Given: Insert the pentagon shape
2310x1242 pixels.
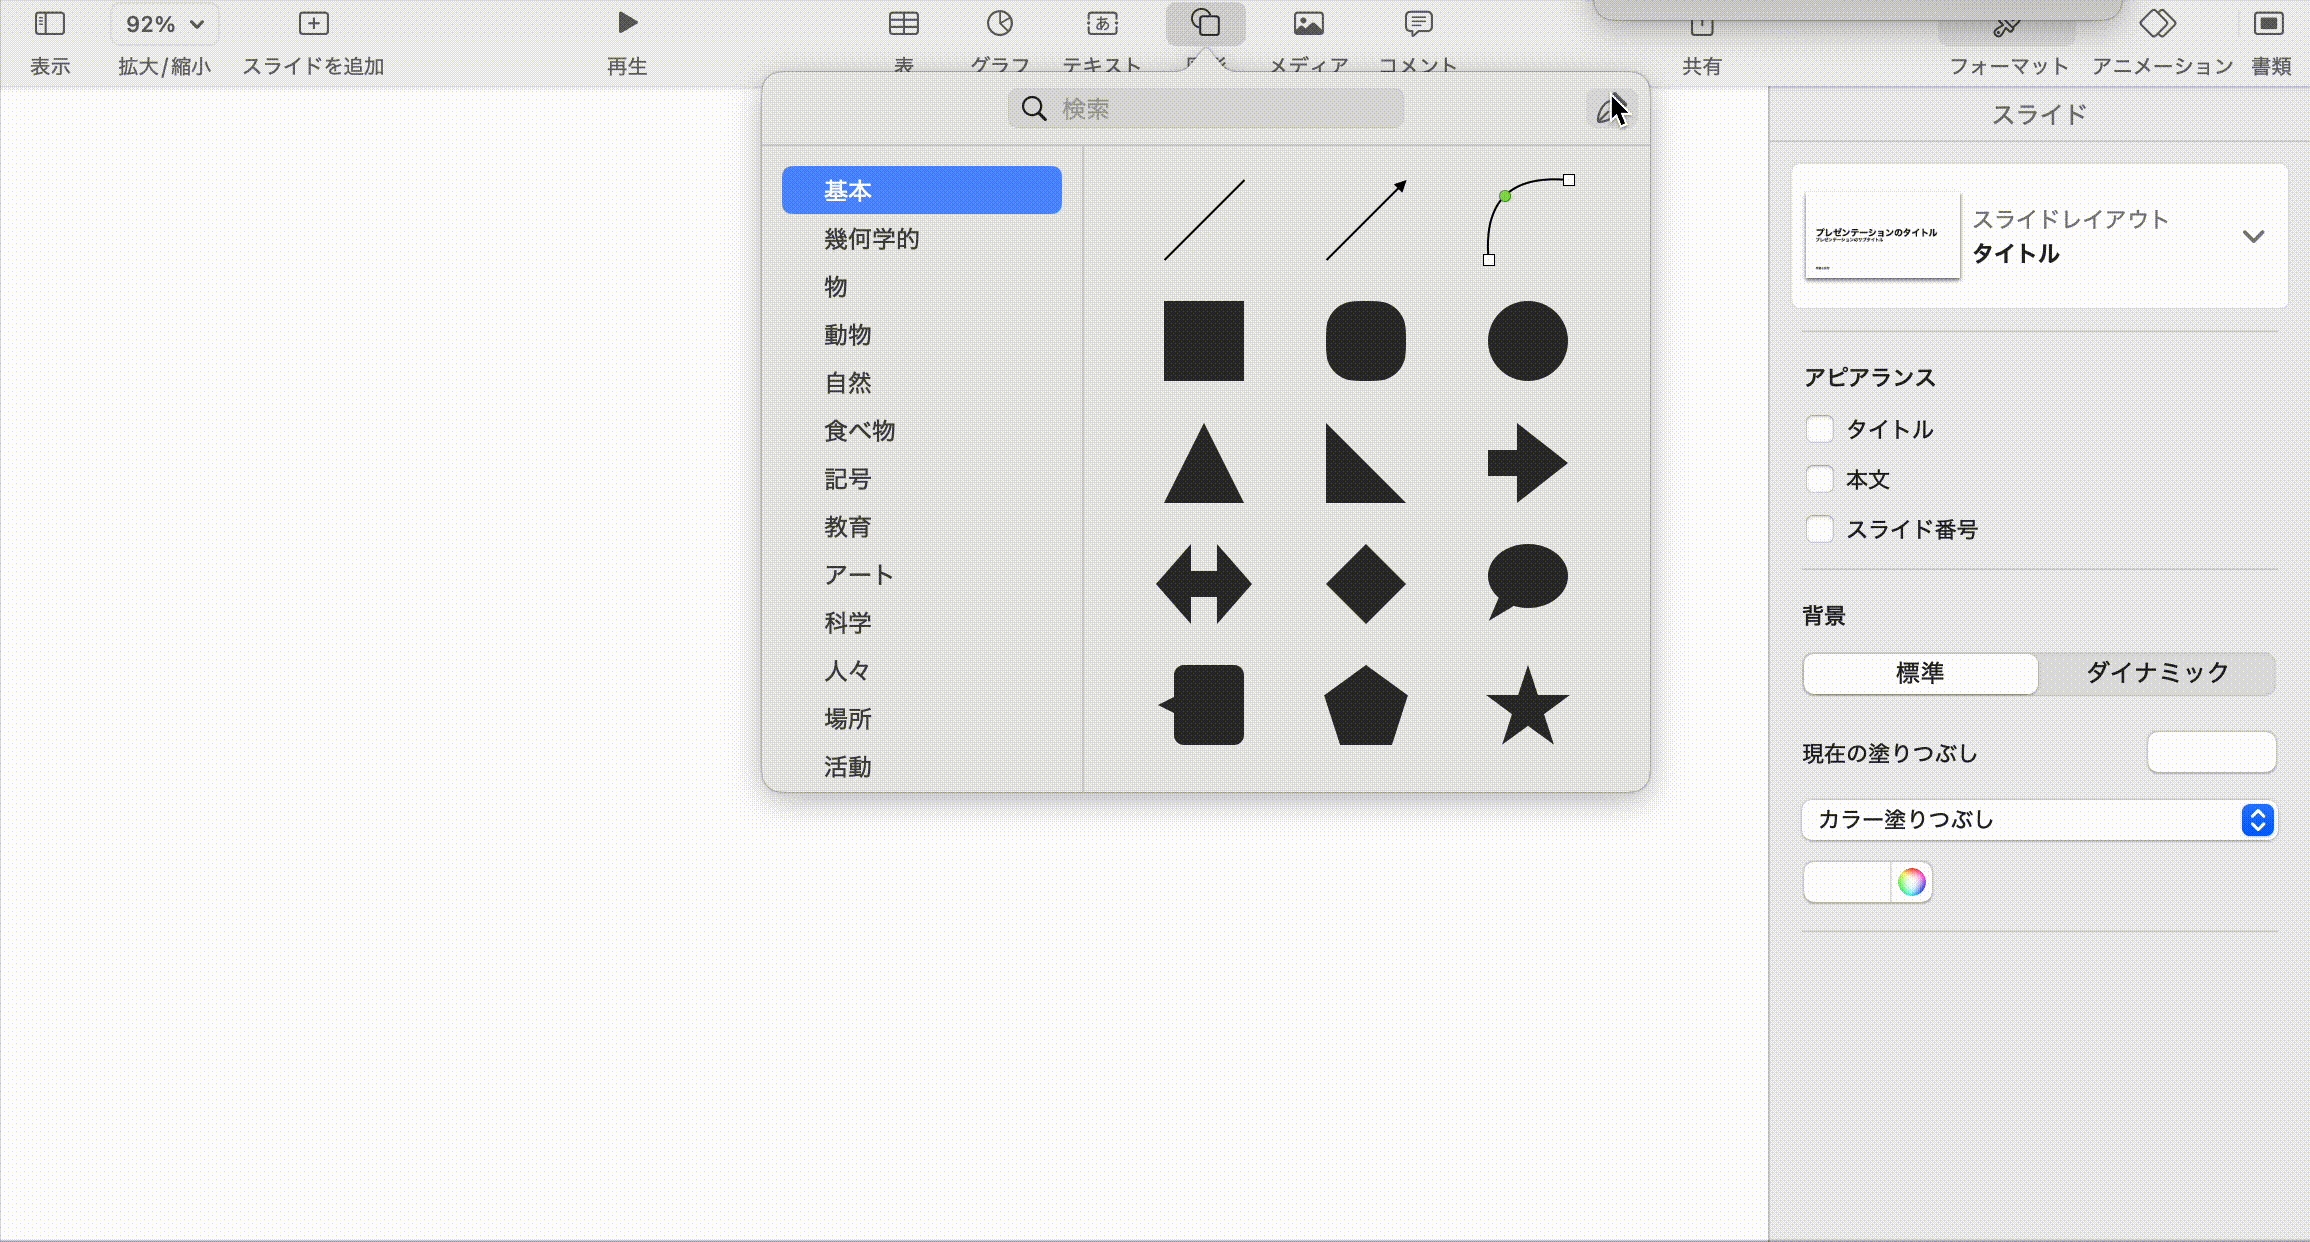Looking at the screenshot, I should [1365, 706].
